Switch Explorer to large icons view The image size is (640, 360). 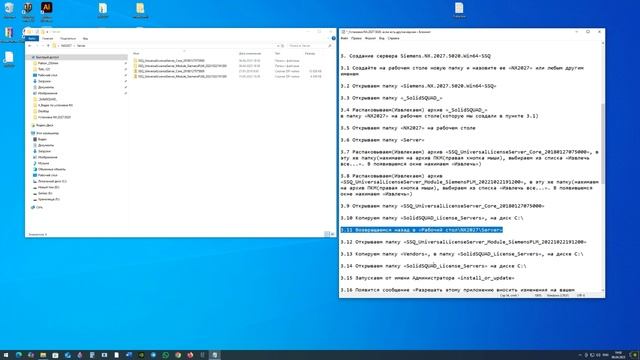pyautogui.click(x=332, y=234)
